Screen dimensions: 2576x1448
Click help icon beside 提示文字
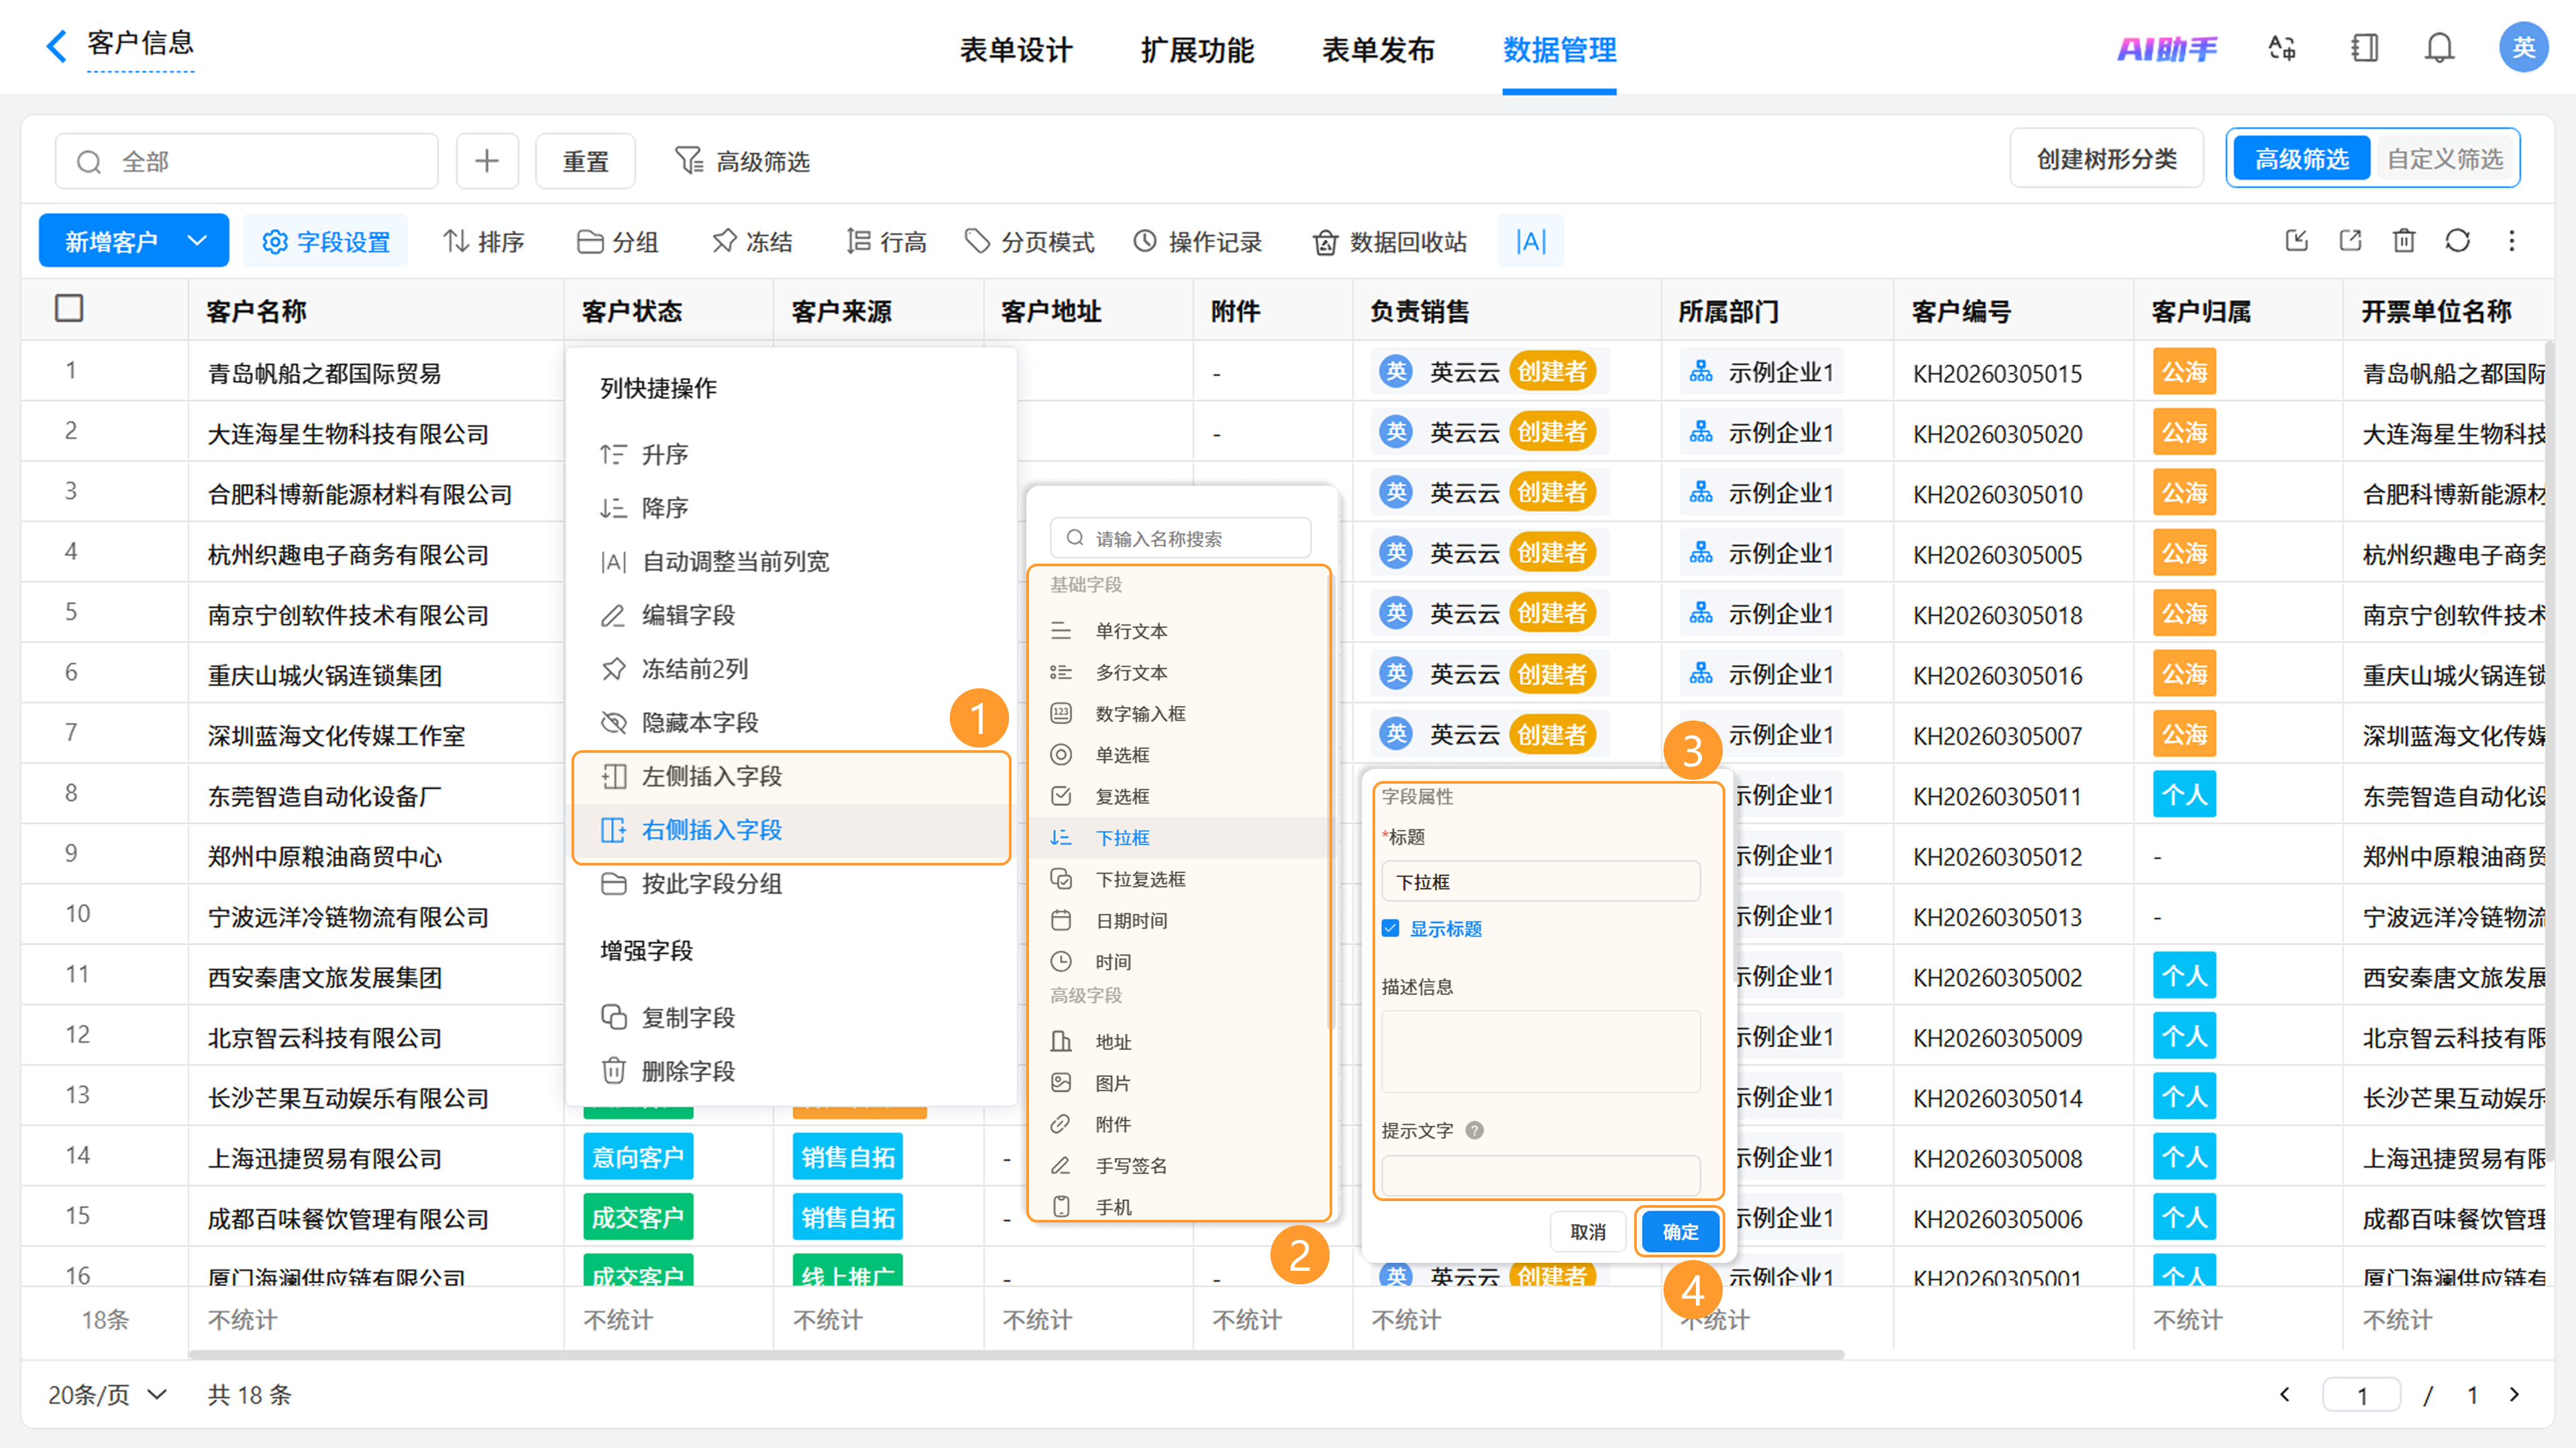[x=1474, y=1130]
